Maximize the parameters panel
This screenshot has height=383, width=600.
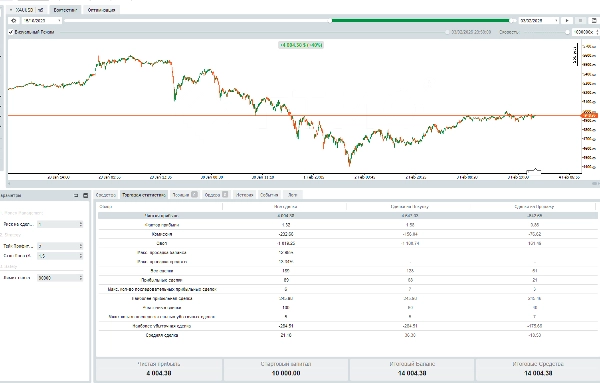tap(85, 196)
